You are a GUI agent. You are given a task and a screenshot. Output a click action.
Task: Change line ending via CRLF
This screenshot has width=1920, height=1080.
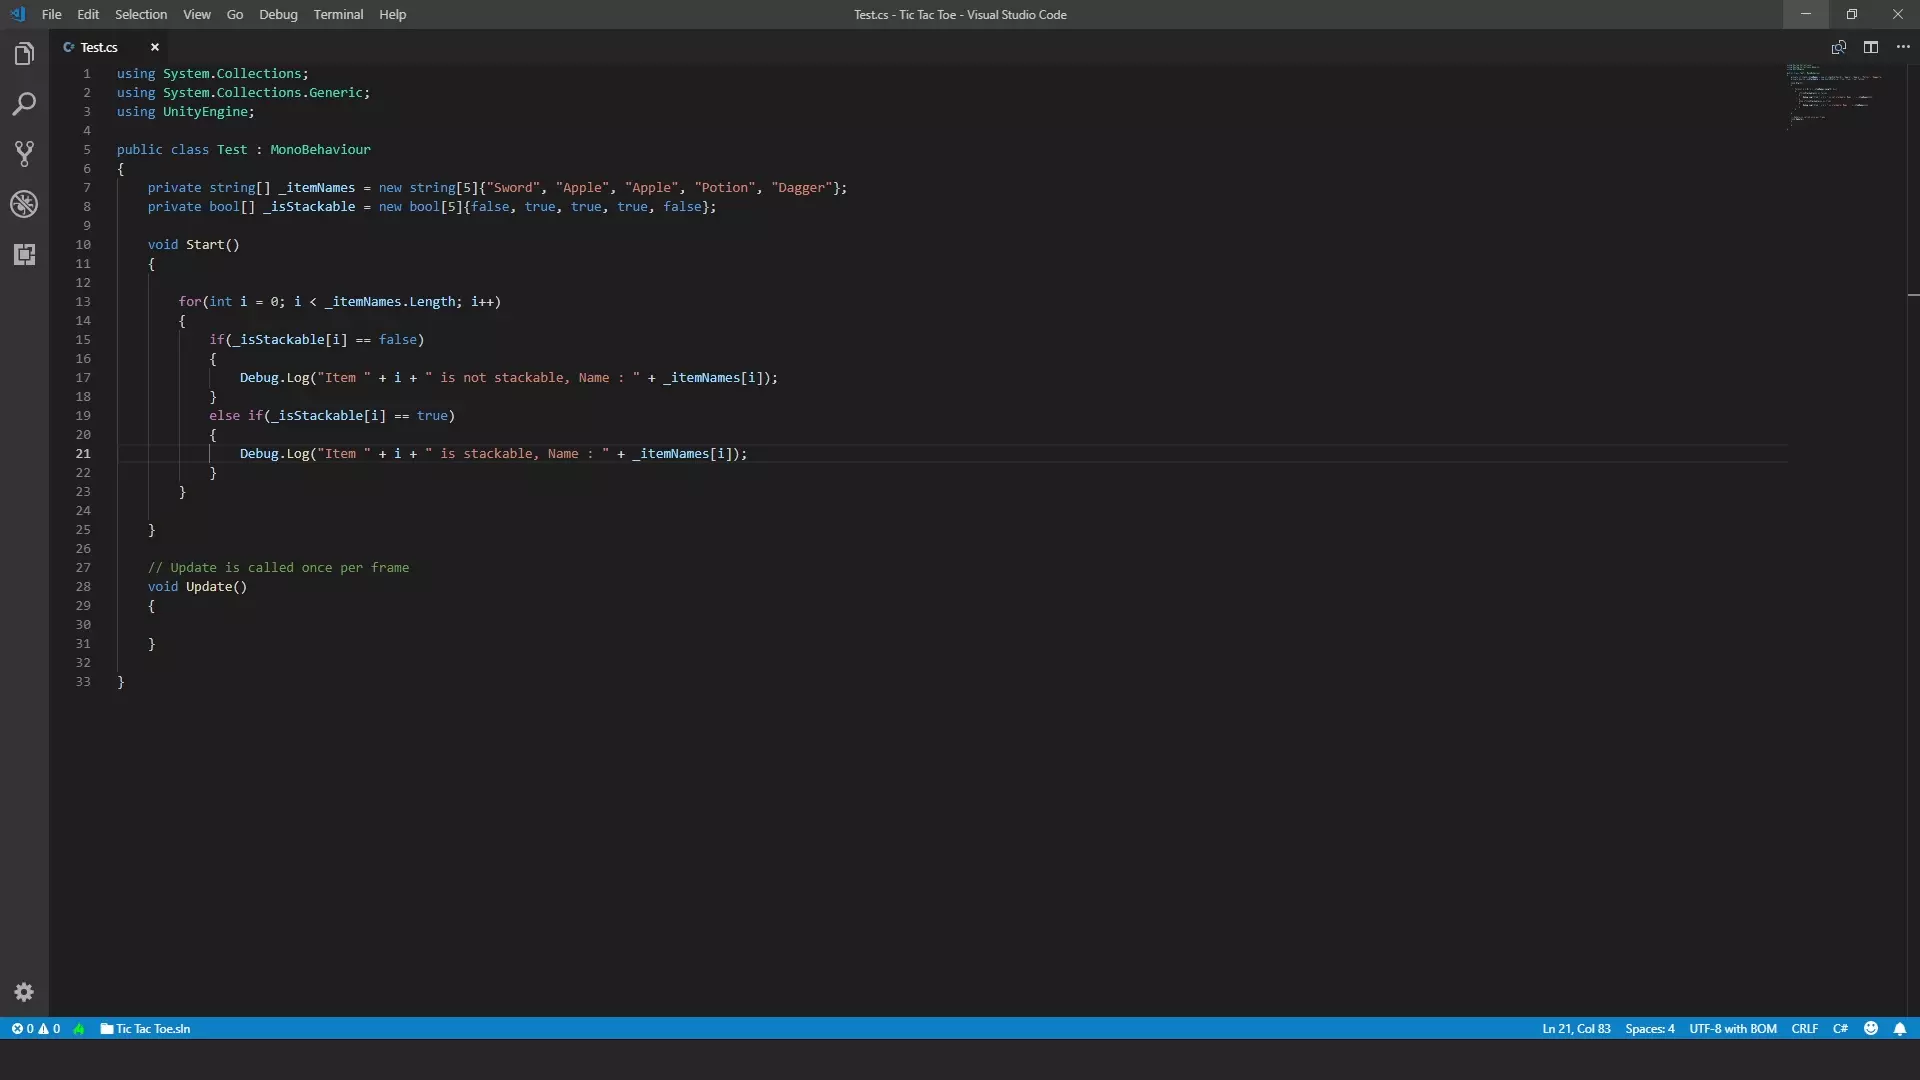pos(1805,1028)
